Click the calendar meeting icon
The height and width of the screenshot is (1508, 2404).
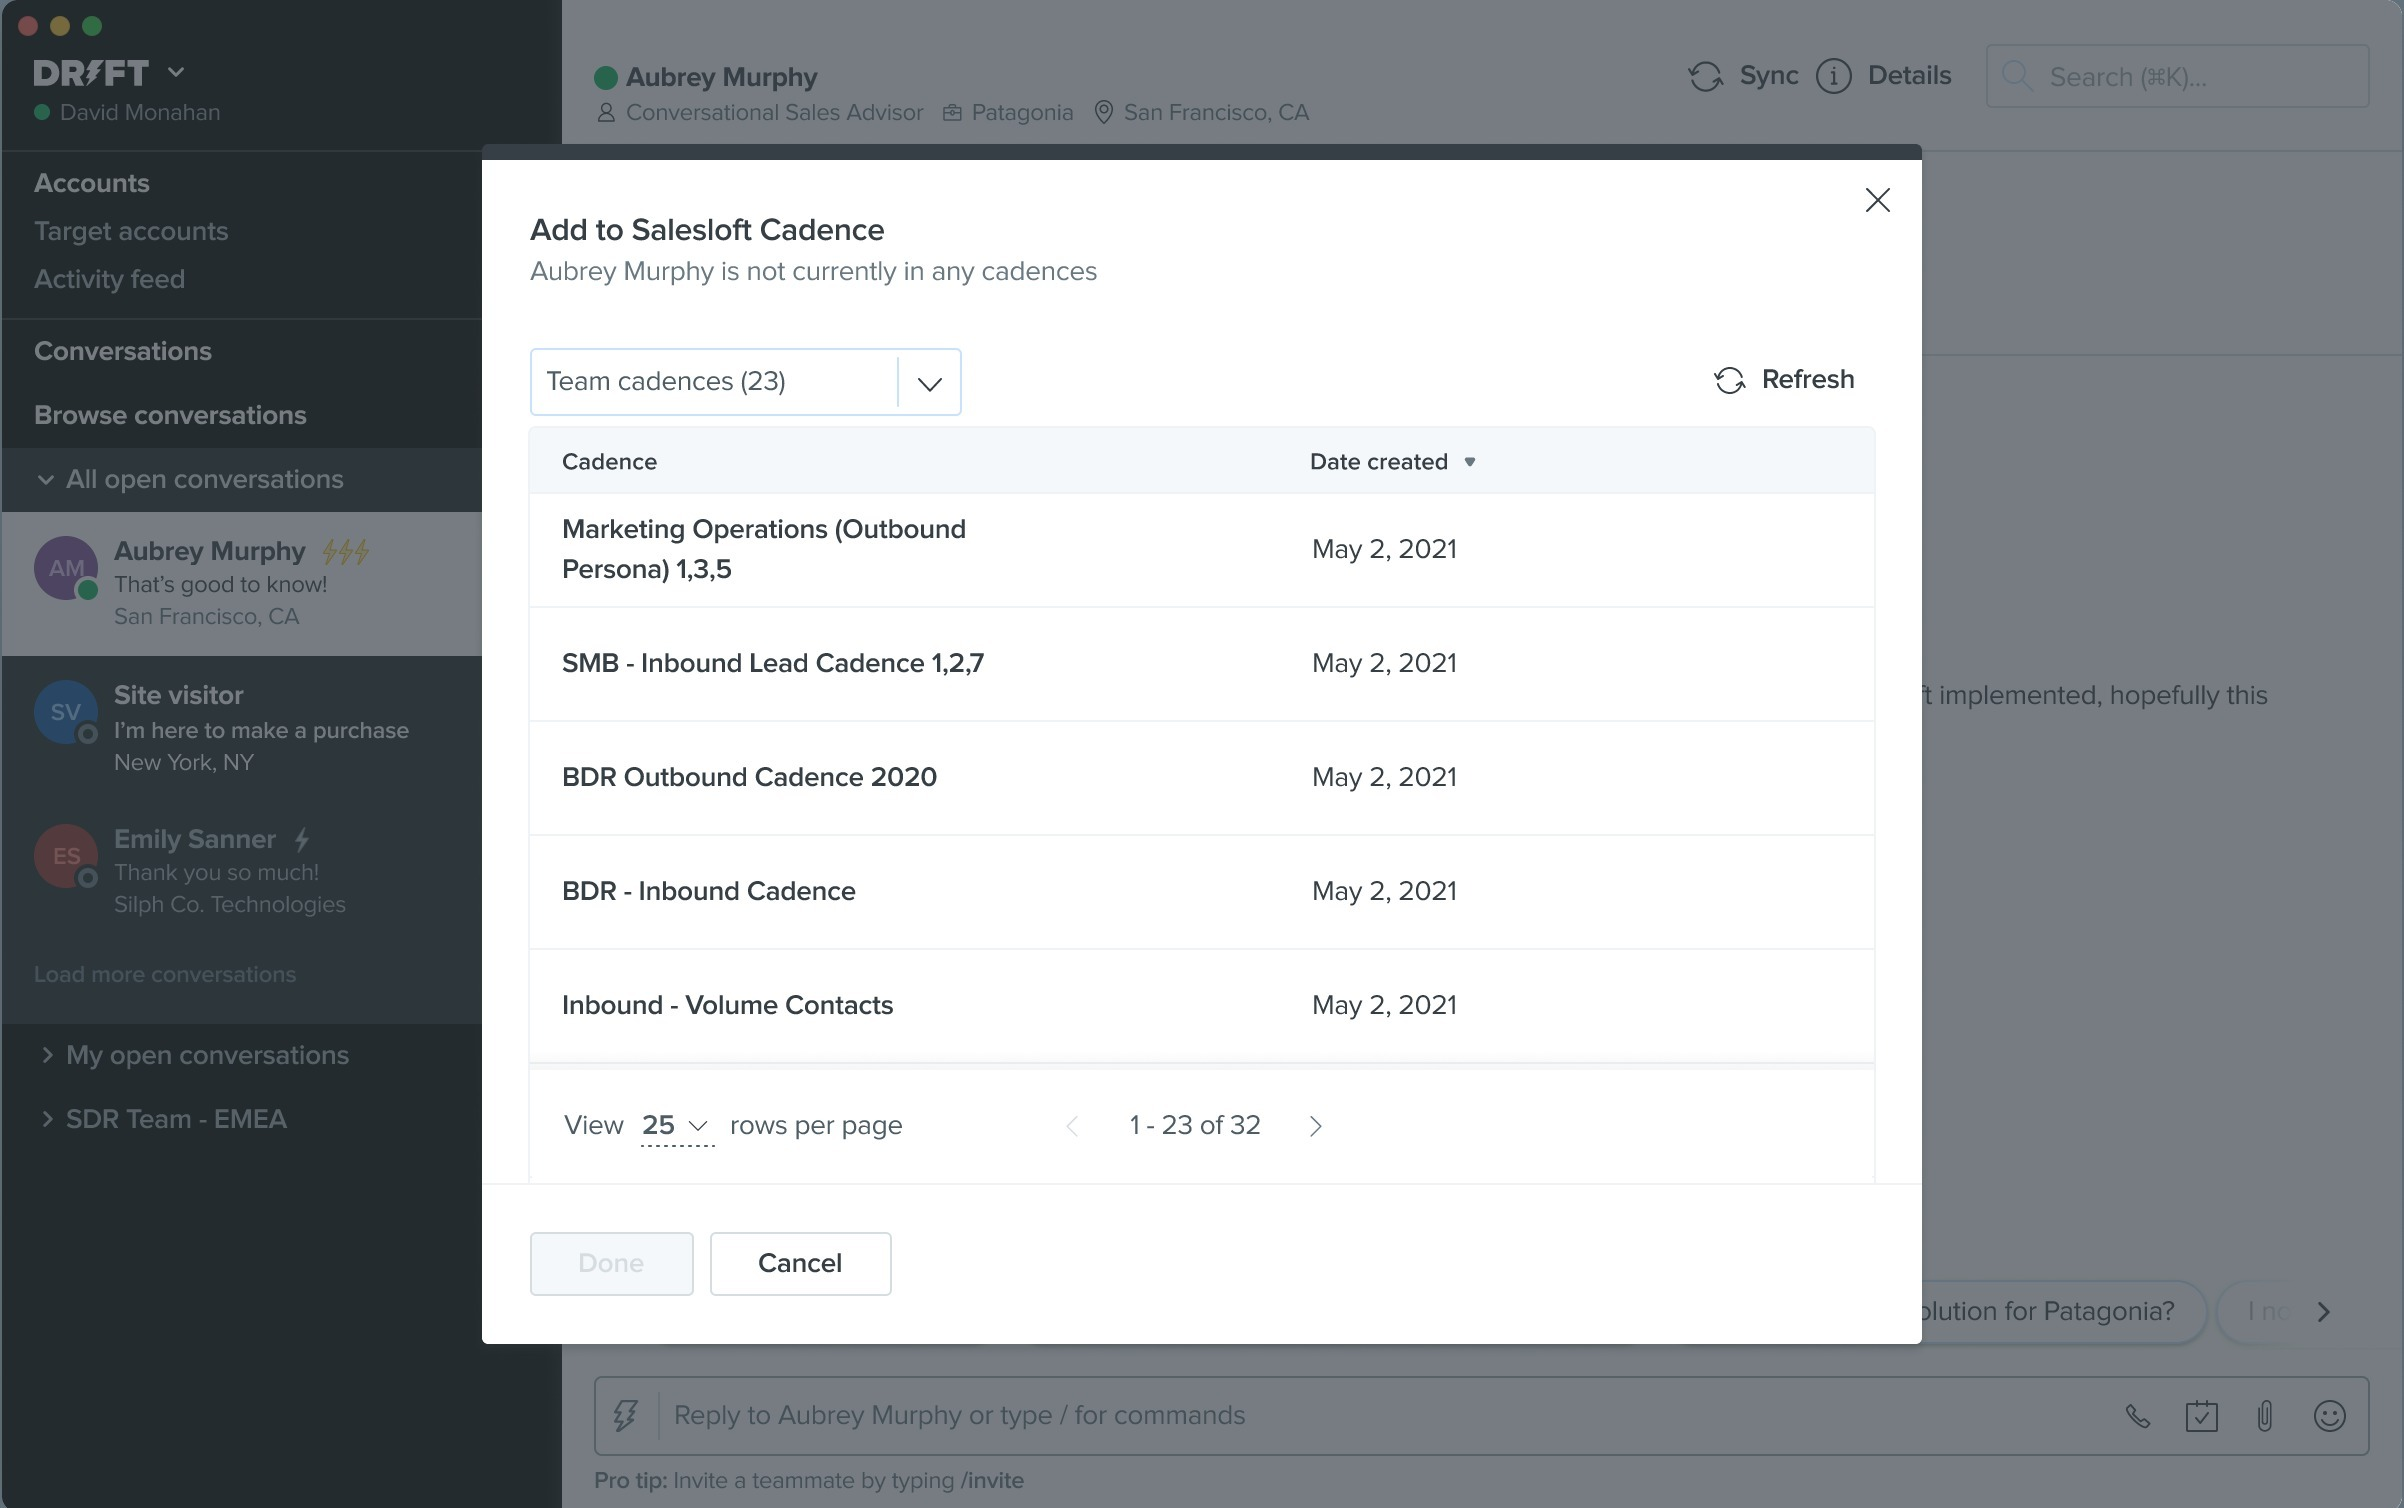click(x=2201, y=1416)
